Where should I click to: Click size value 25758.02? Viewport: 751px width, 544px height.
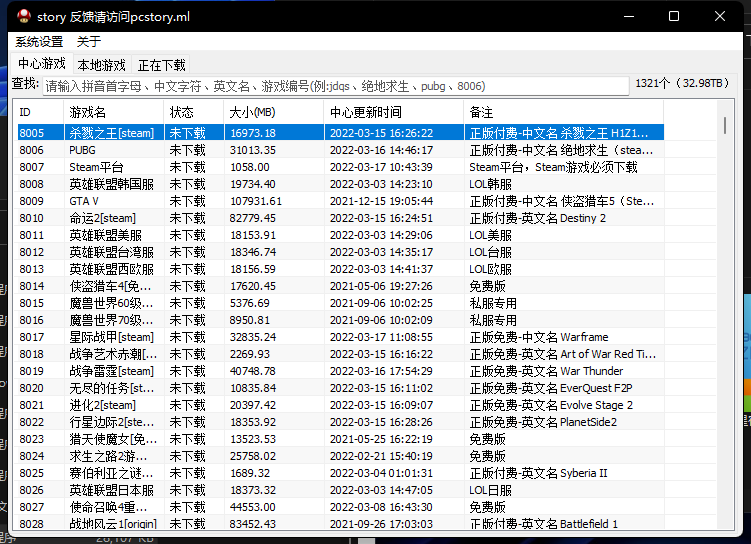253,456
